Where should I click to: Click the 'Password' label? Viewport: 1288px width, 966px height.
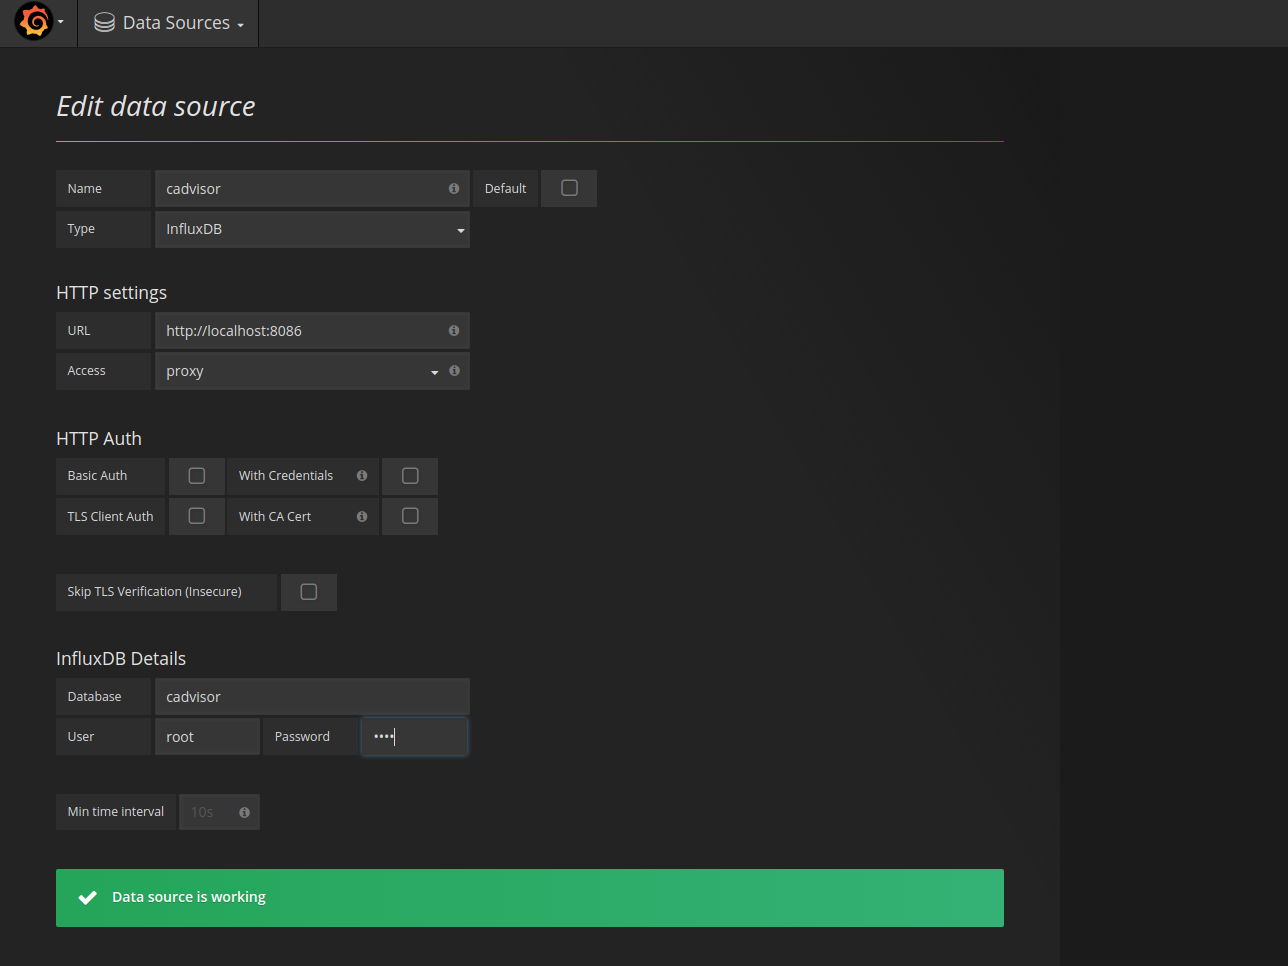click(x=302, y=737)
